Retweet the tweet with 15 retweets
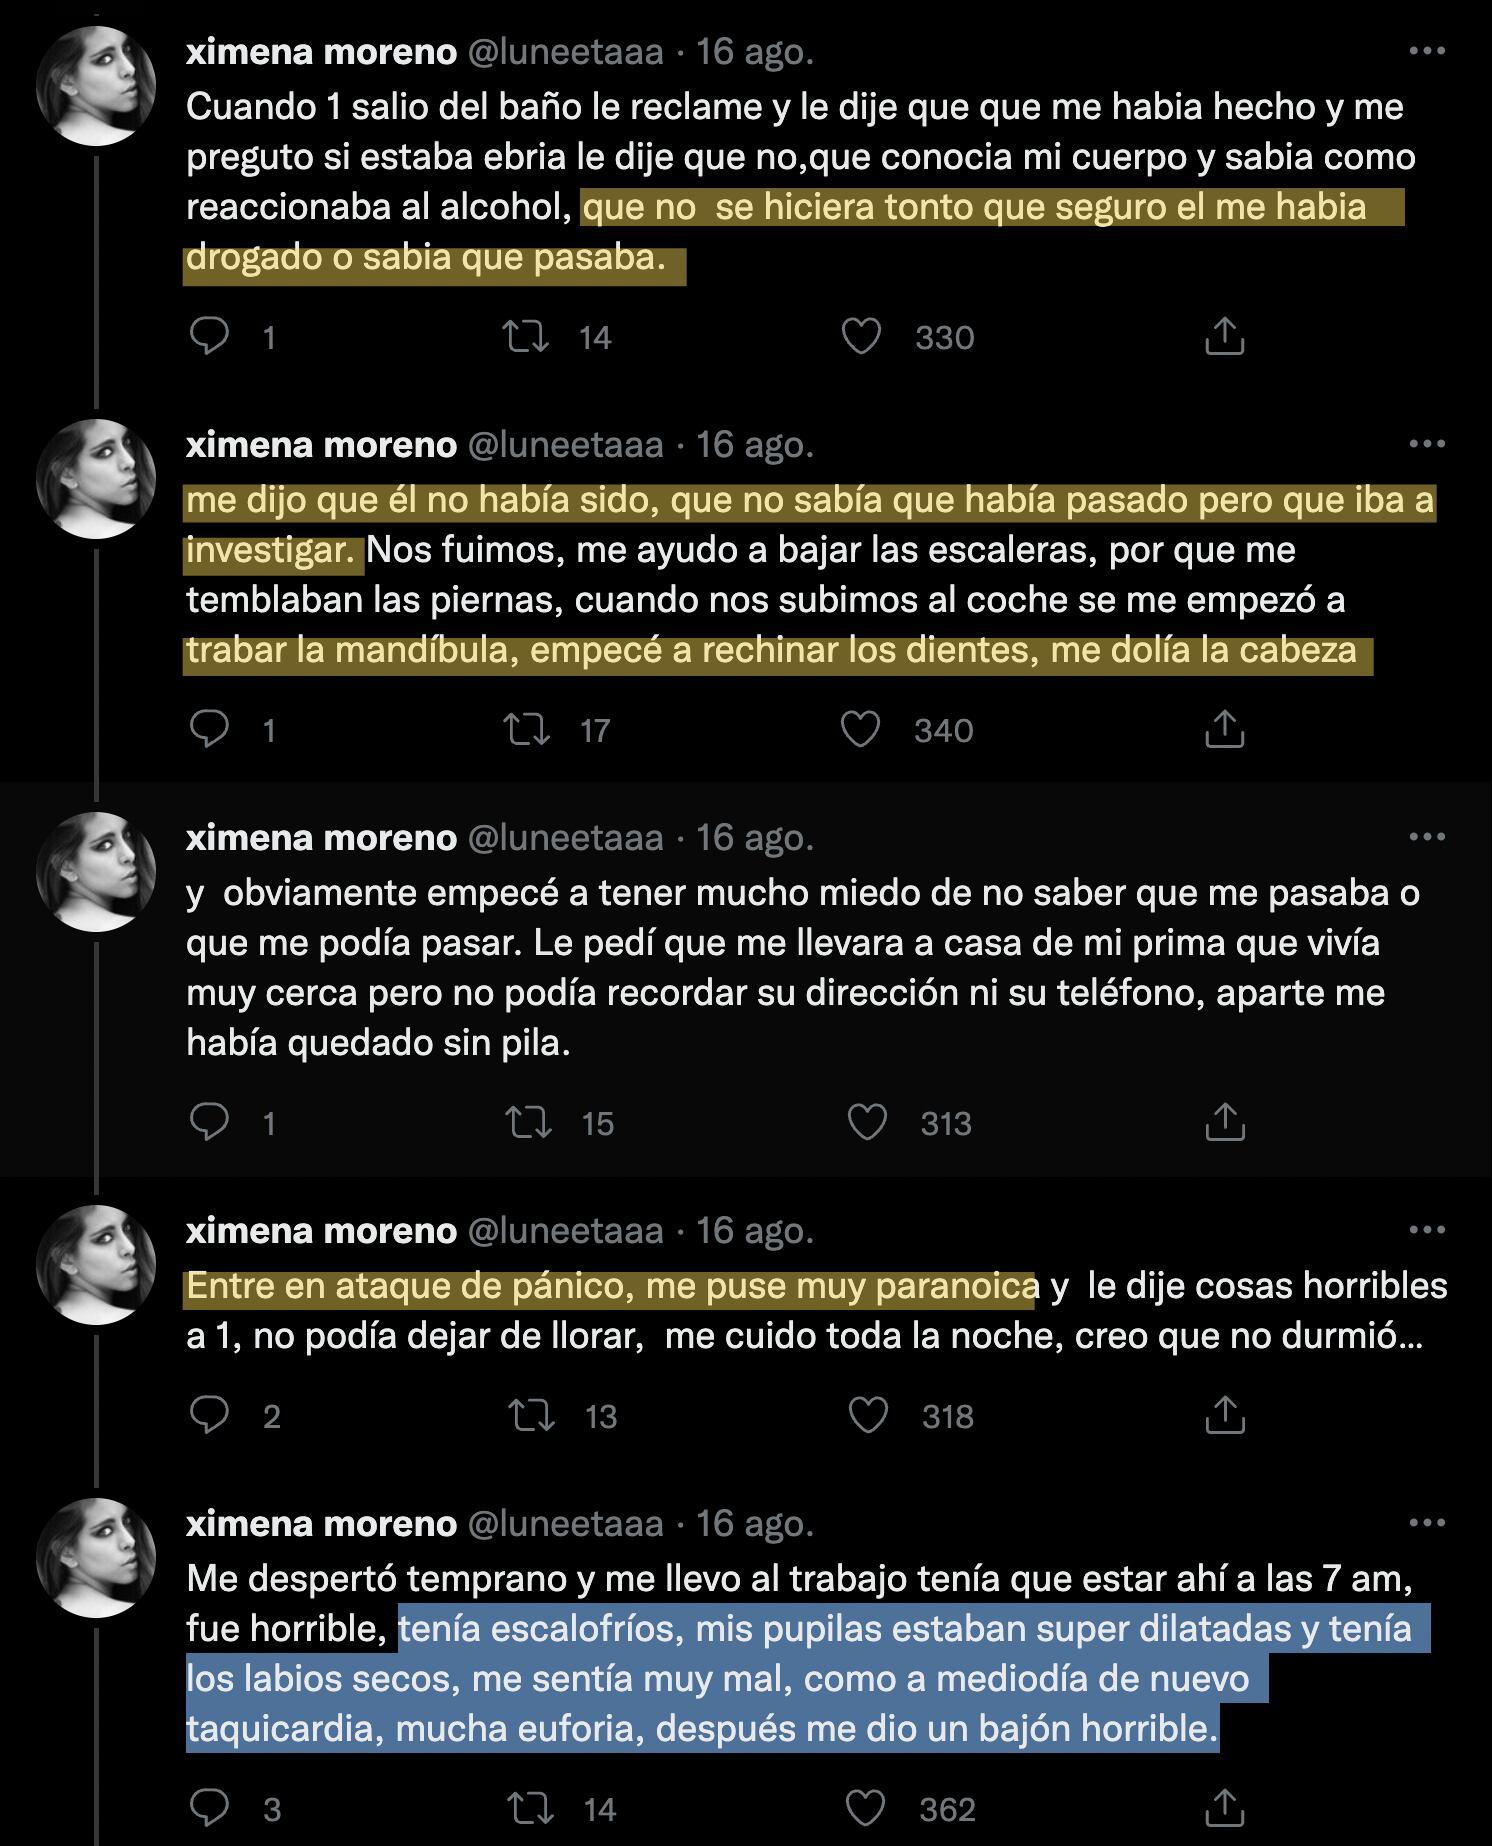 [x=529, y=1123]
